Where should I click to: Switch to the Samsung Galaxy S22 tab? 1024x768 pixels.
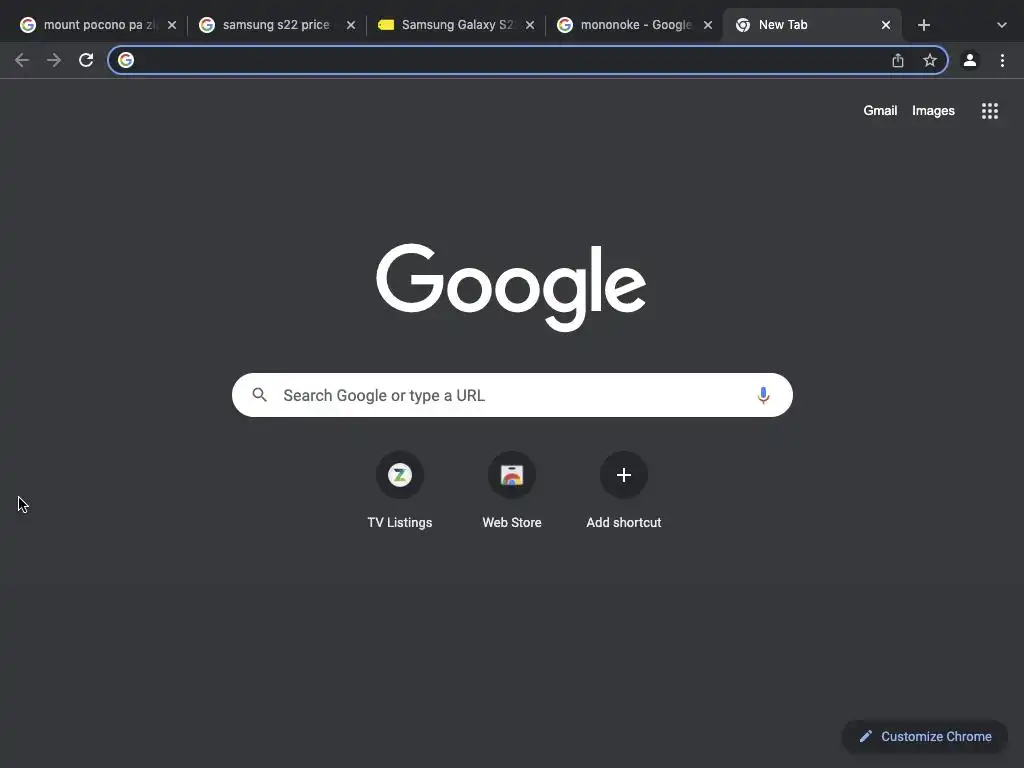click(454, 25)
